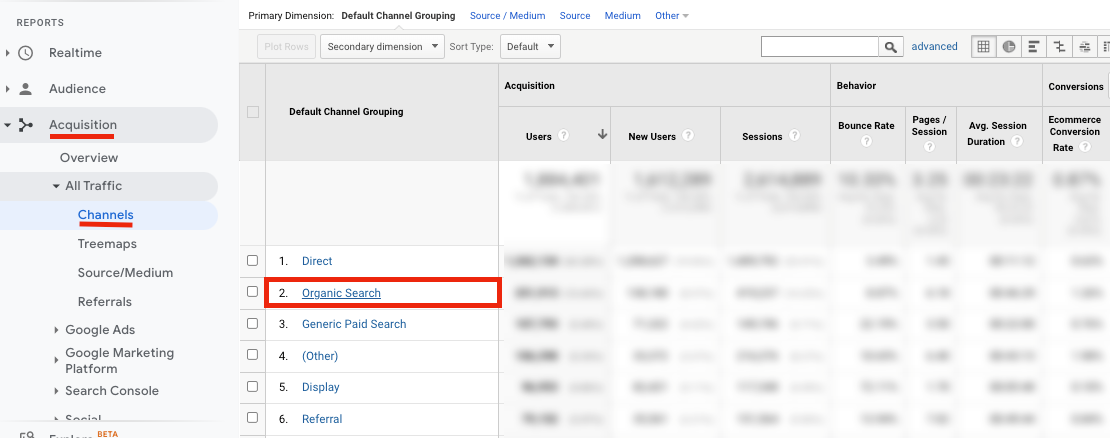
Task: Switch to the pie chart percentage view
Action: tap(1009, 47)
